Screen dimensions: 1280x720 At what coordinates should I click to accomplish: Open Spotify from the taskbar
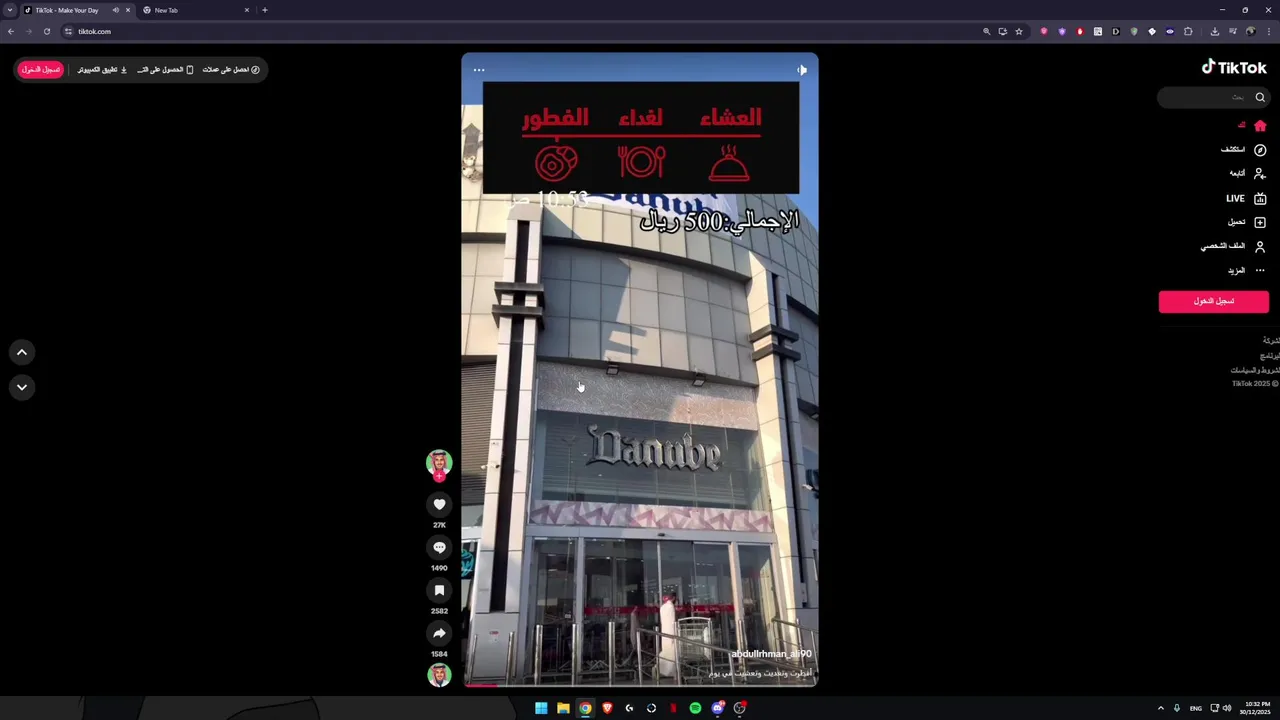[x=695, y=708]
